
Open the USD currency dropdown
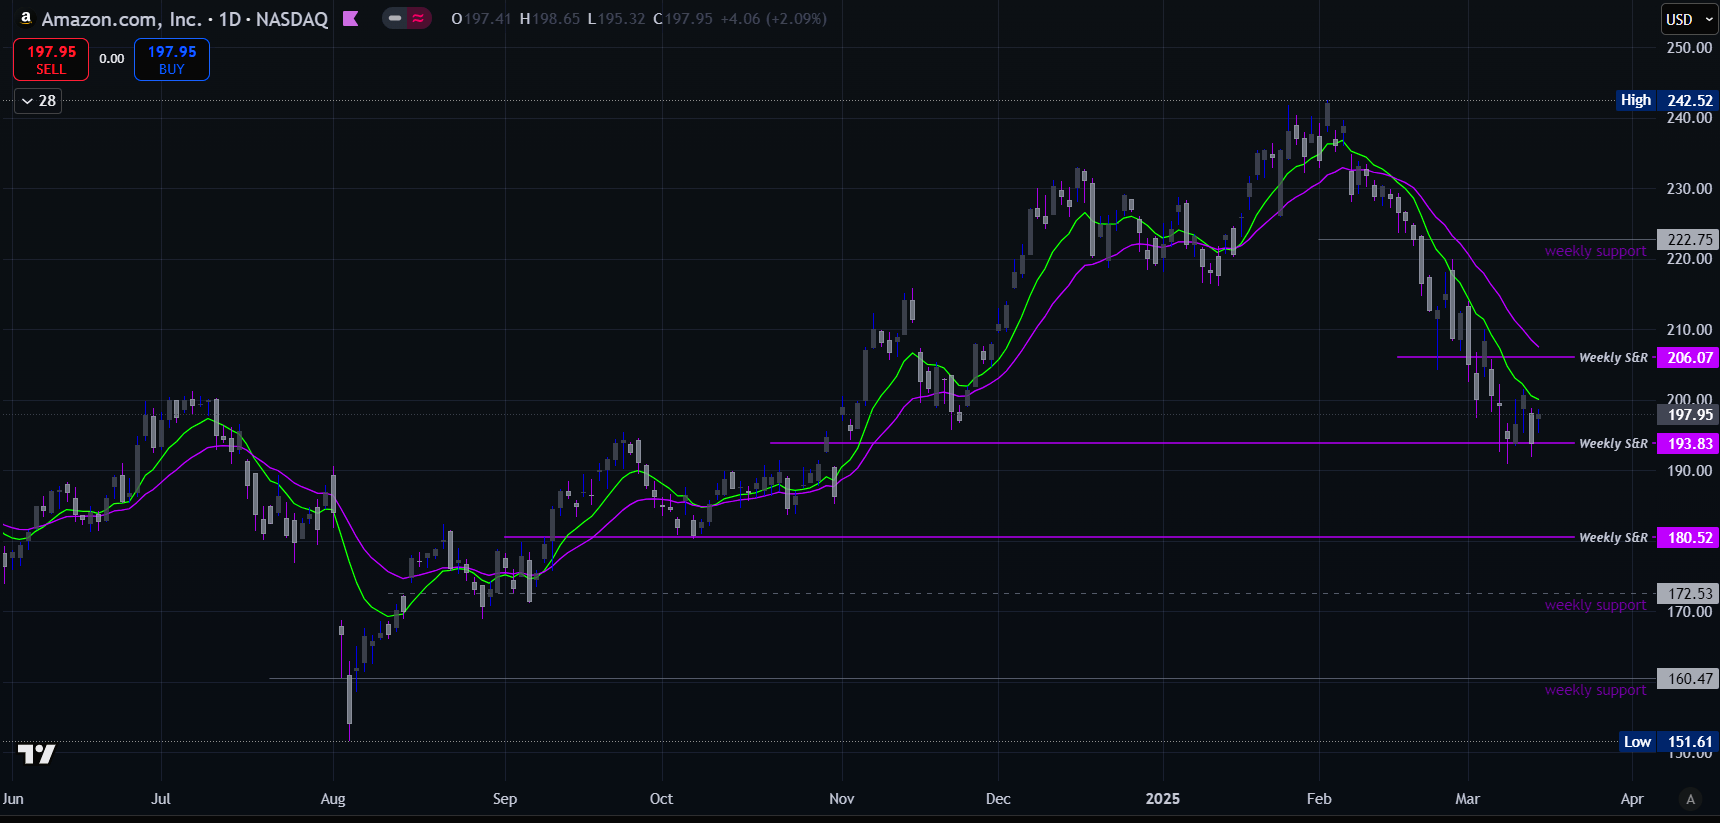tap(1689, 19)
